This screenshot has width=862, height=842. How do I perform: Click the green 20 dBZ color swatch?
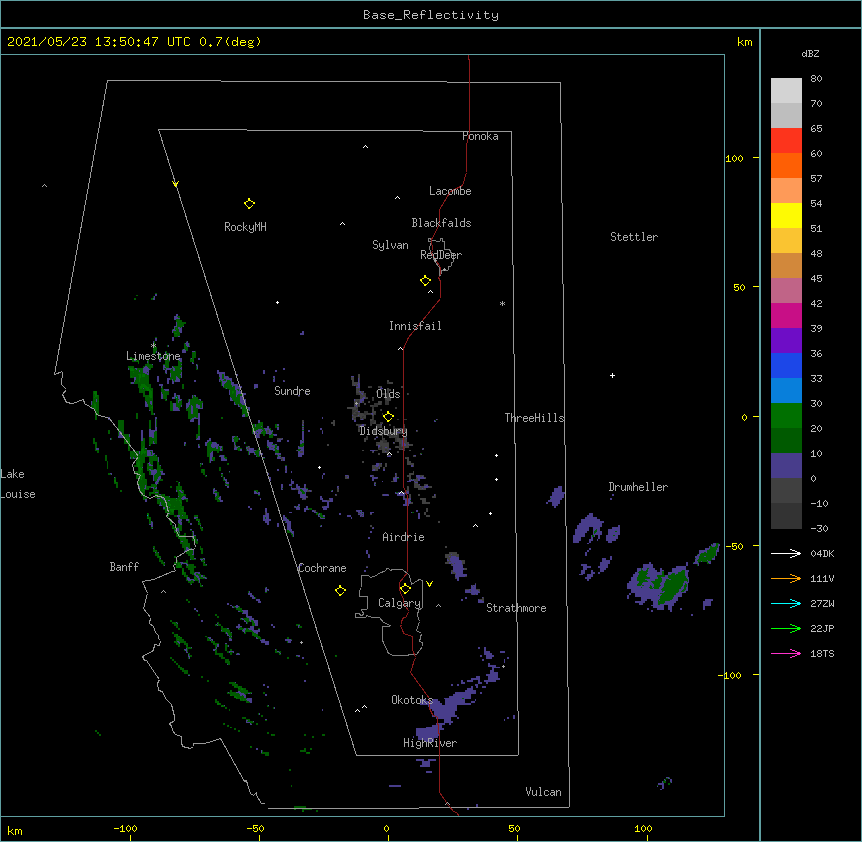786,416
